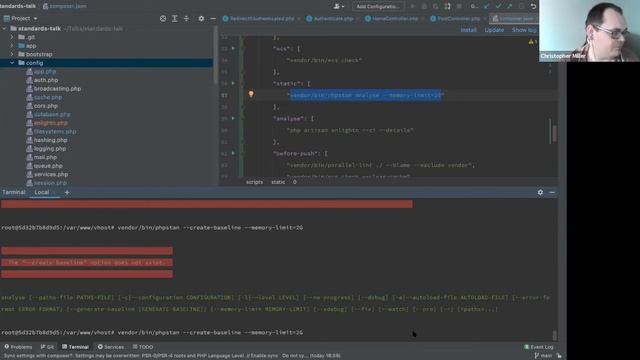Click the editor vertical scrollbar thumb

pyautogui.click(x=554, y=133)
